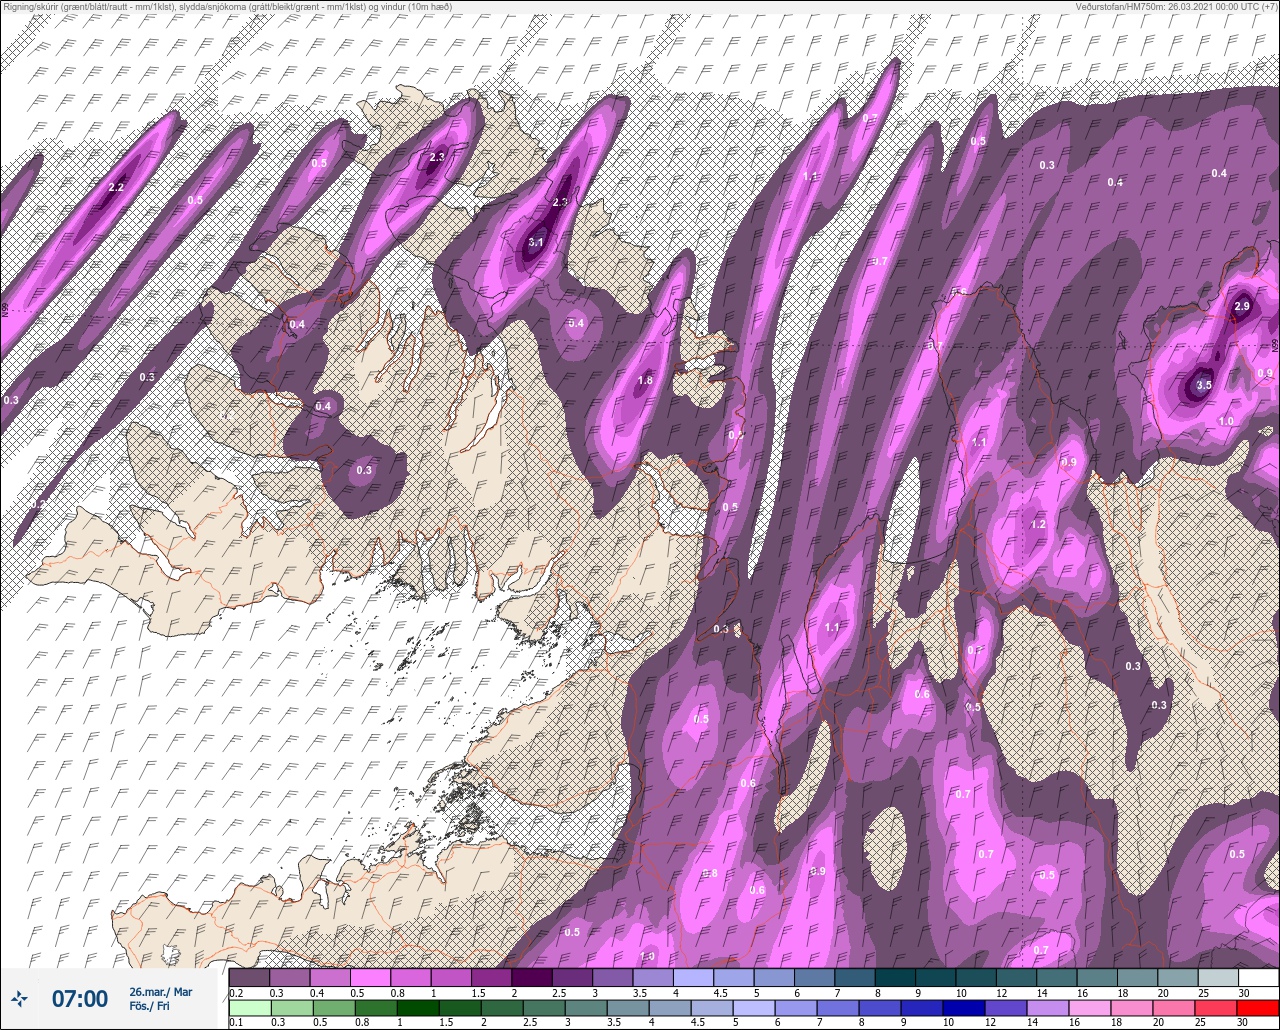1280x1030 pixels.
Task: Click the 2.2 precipitation value on the map
Action: [116, 187]
